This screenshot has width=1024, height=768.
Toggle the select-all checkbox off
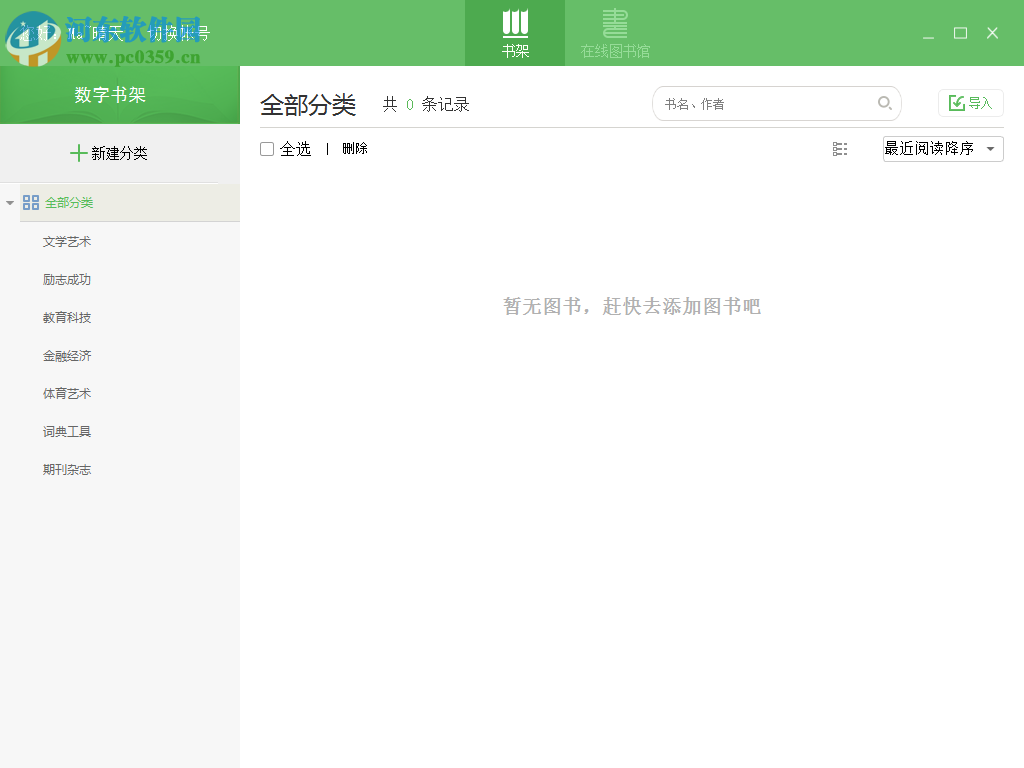coord(266,148)
